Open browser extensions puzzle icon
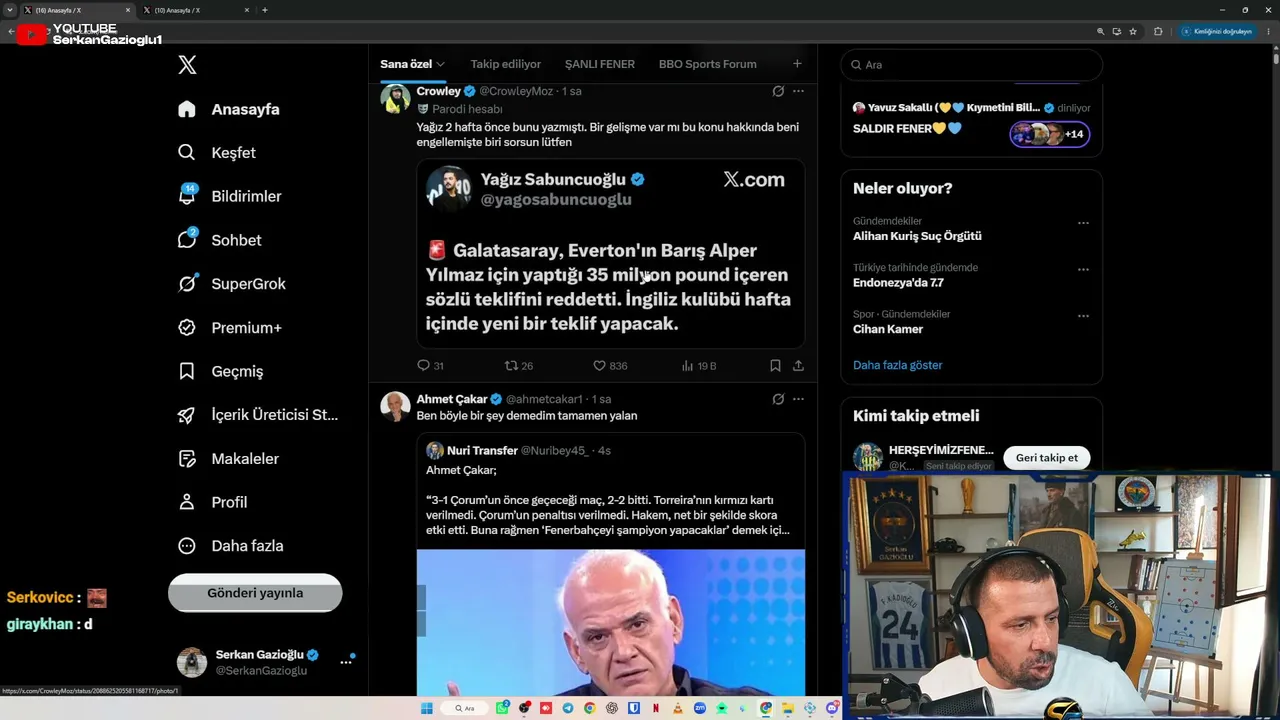 pos(1158,31)
